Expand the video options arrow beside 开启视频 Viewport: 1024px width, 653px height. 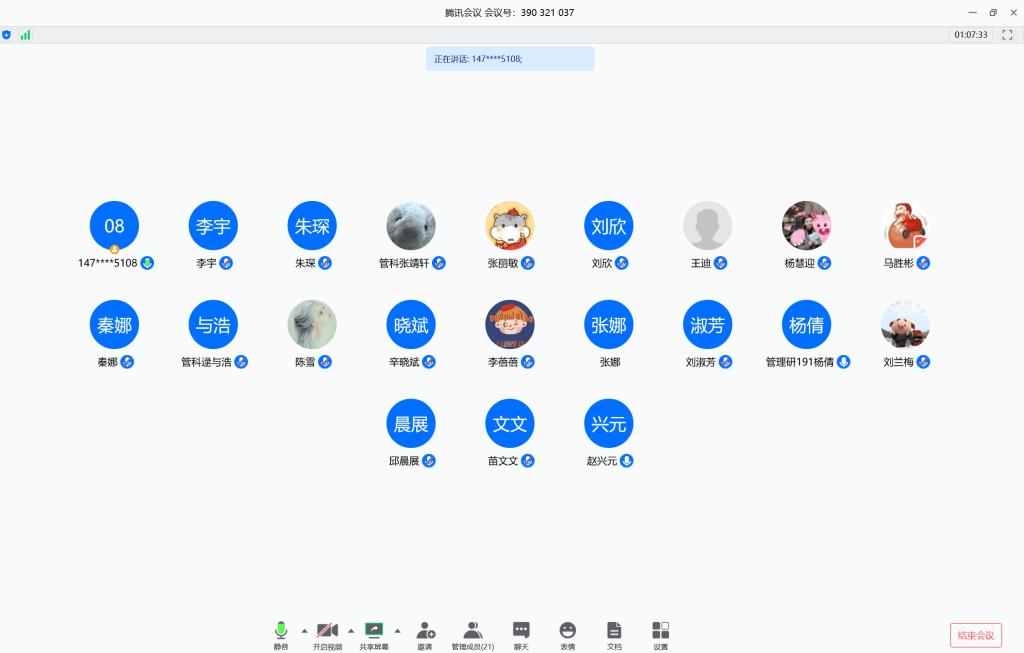pos(350,630)
